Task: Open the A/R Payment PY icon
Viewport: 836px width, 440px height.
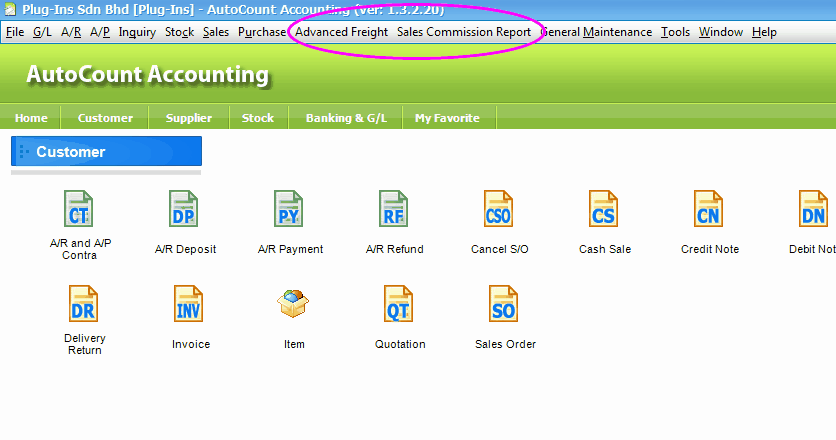Action: point(288,209)
